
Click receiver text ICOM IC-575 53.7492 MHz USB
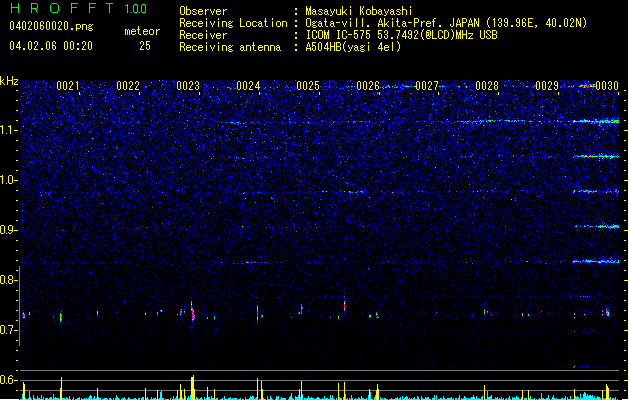[x=401, y=35]
